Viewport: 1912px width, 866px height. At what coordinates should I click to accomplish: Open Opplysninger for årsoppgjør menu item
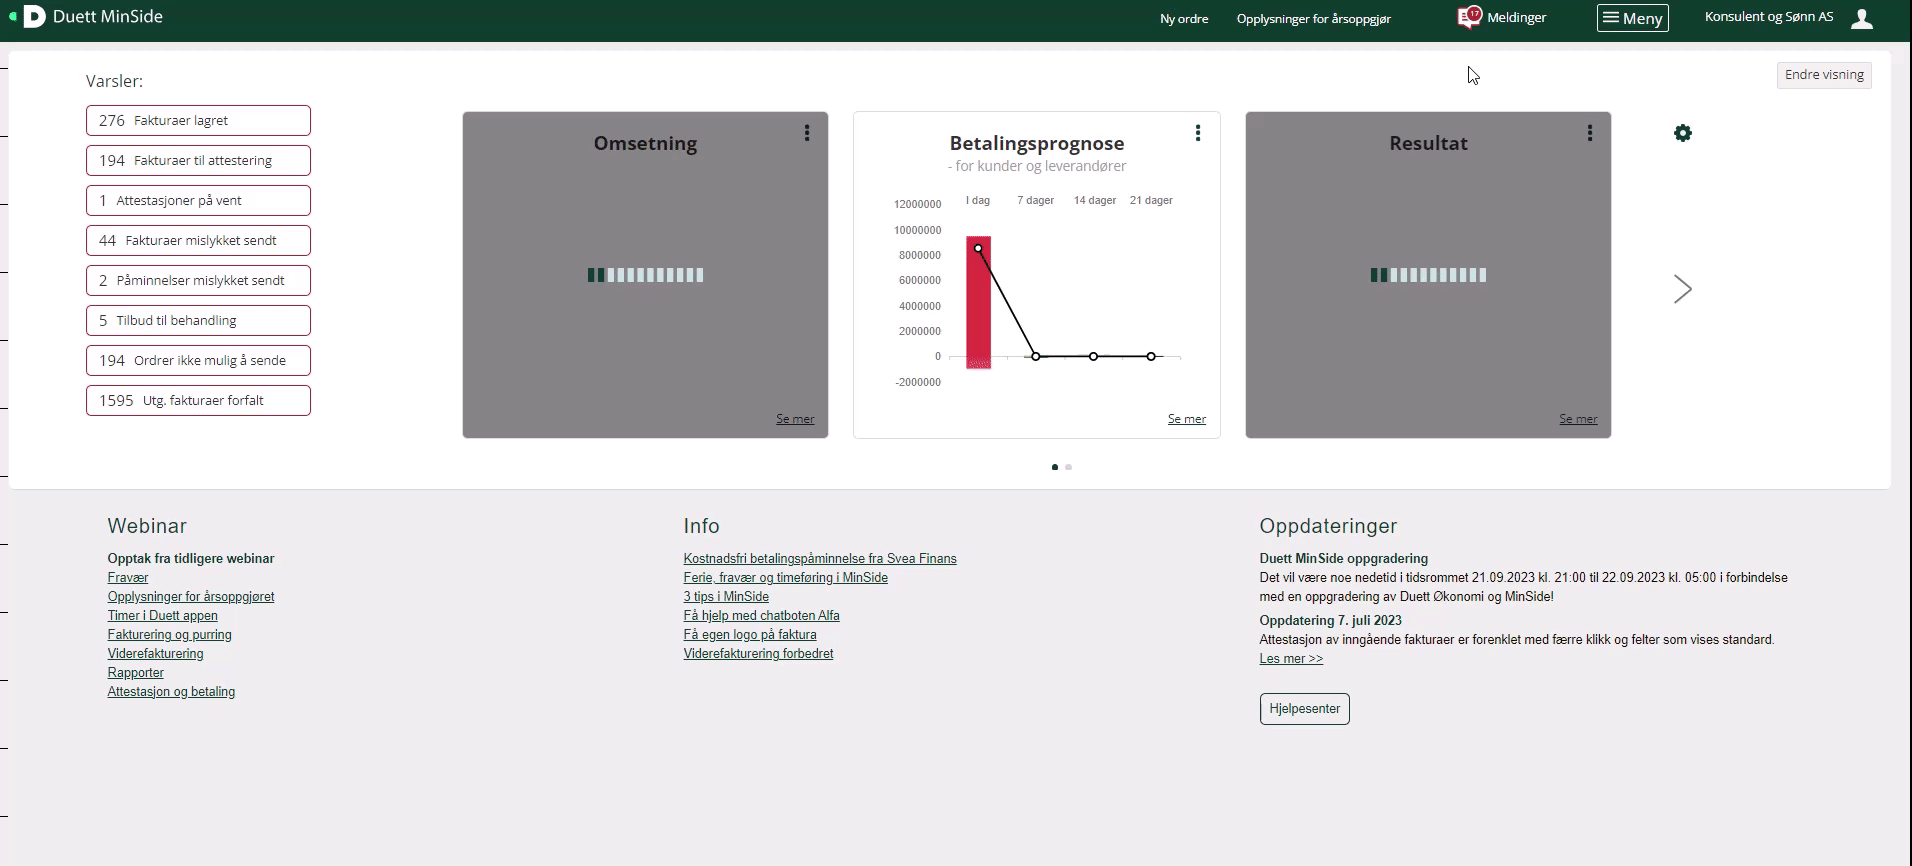[1313, 19]
